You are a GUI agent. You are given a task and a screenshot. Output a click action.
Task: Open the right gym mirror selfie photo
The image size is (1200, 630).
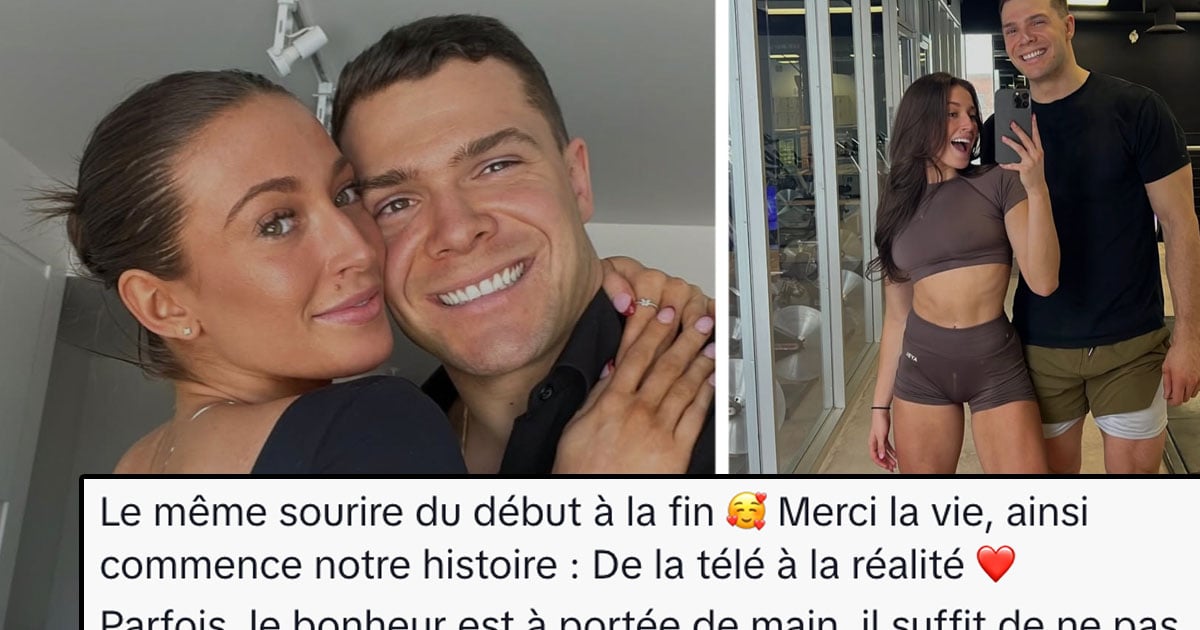(x=964, y=237)
